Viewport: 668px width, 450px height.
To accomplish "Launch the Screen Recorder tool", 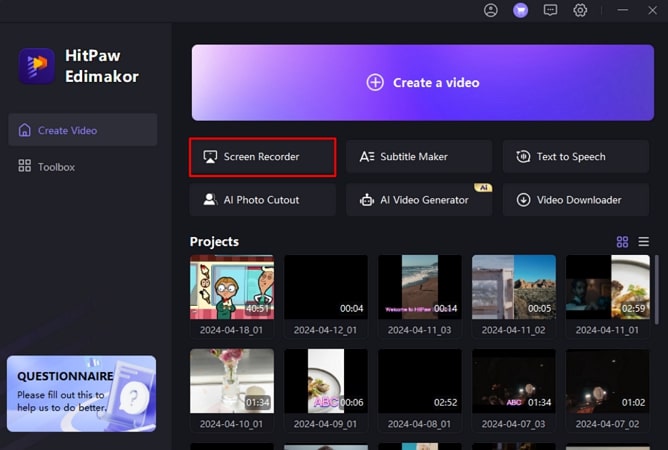I will 262,157.
